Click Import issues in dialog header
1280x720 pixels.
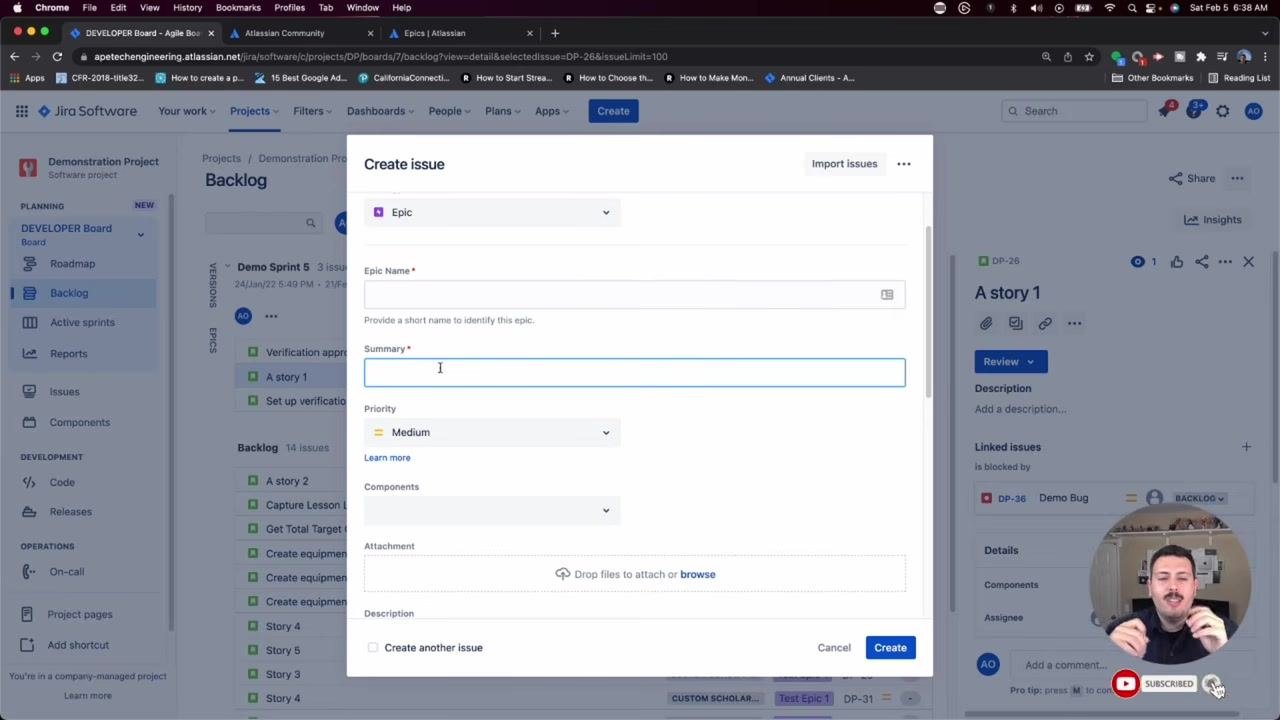[844, 164]
